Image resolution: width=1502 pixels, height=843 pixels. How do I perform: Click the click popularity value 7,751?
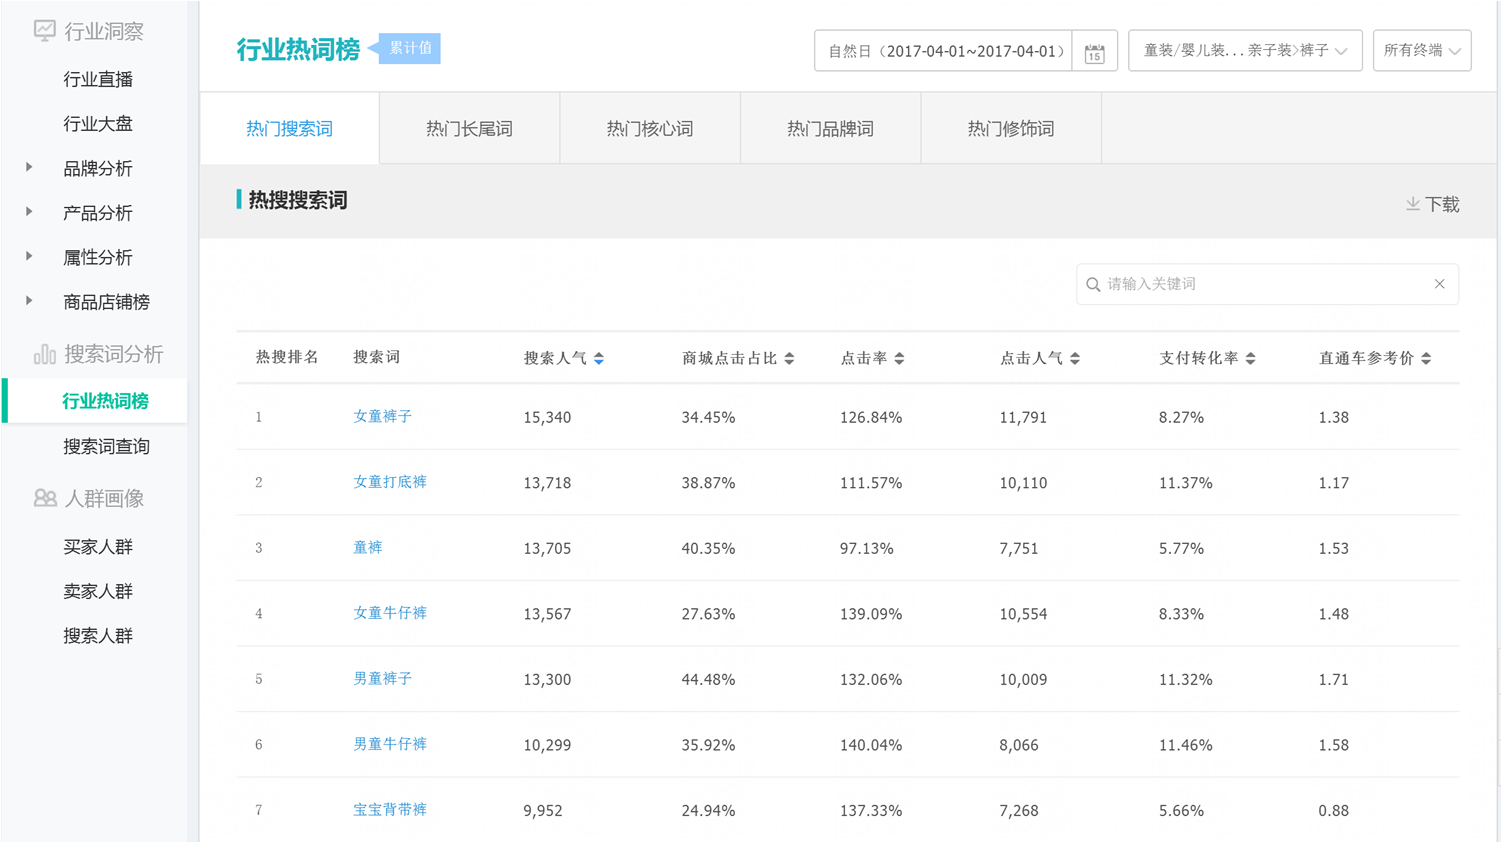click(x=1019, y=548)
